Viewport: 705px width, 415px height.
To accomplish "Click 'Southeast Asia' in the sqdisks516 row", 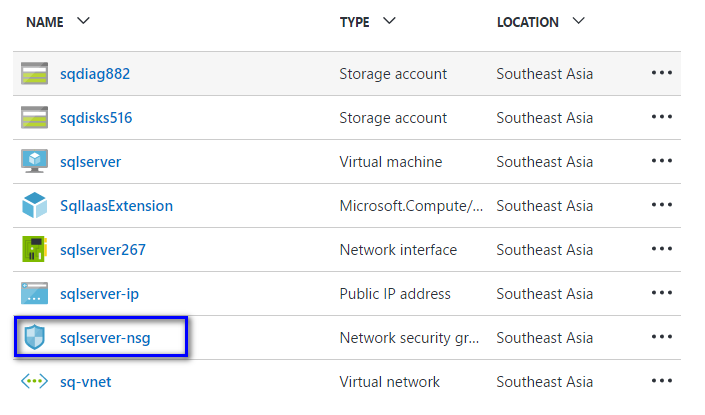I will click(x=545, y=118).
